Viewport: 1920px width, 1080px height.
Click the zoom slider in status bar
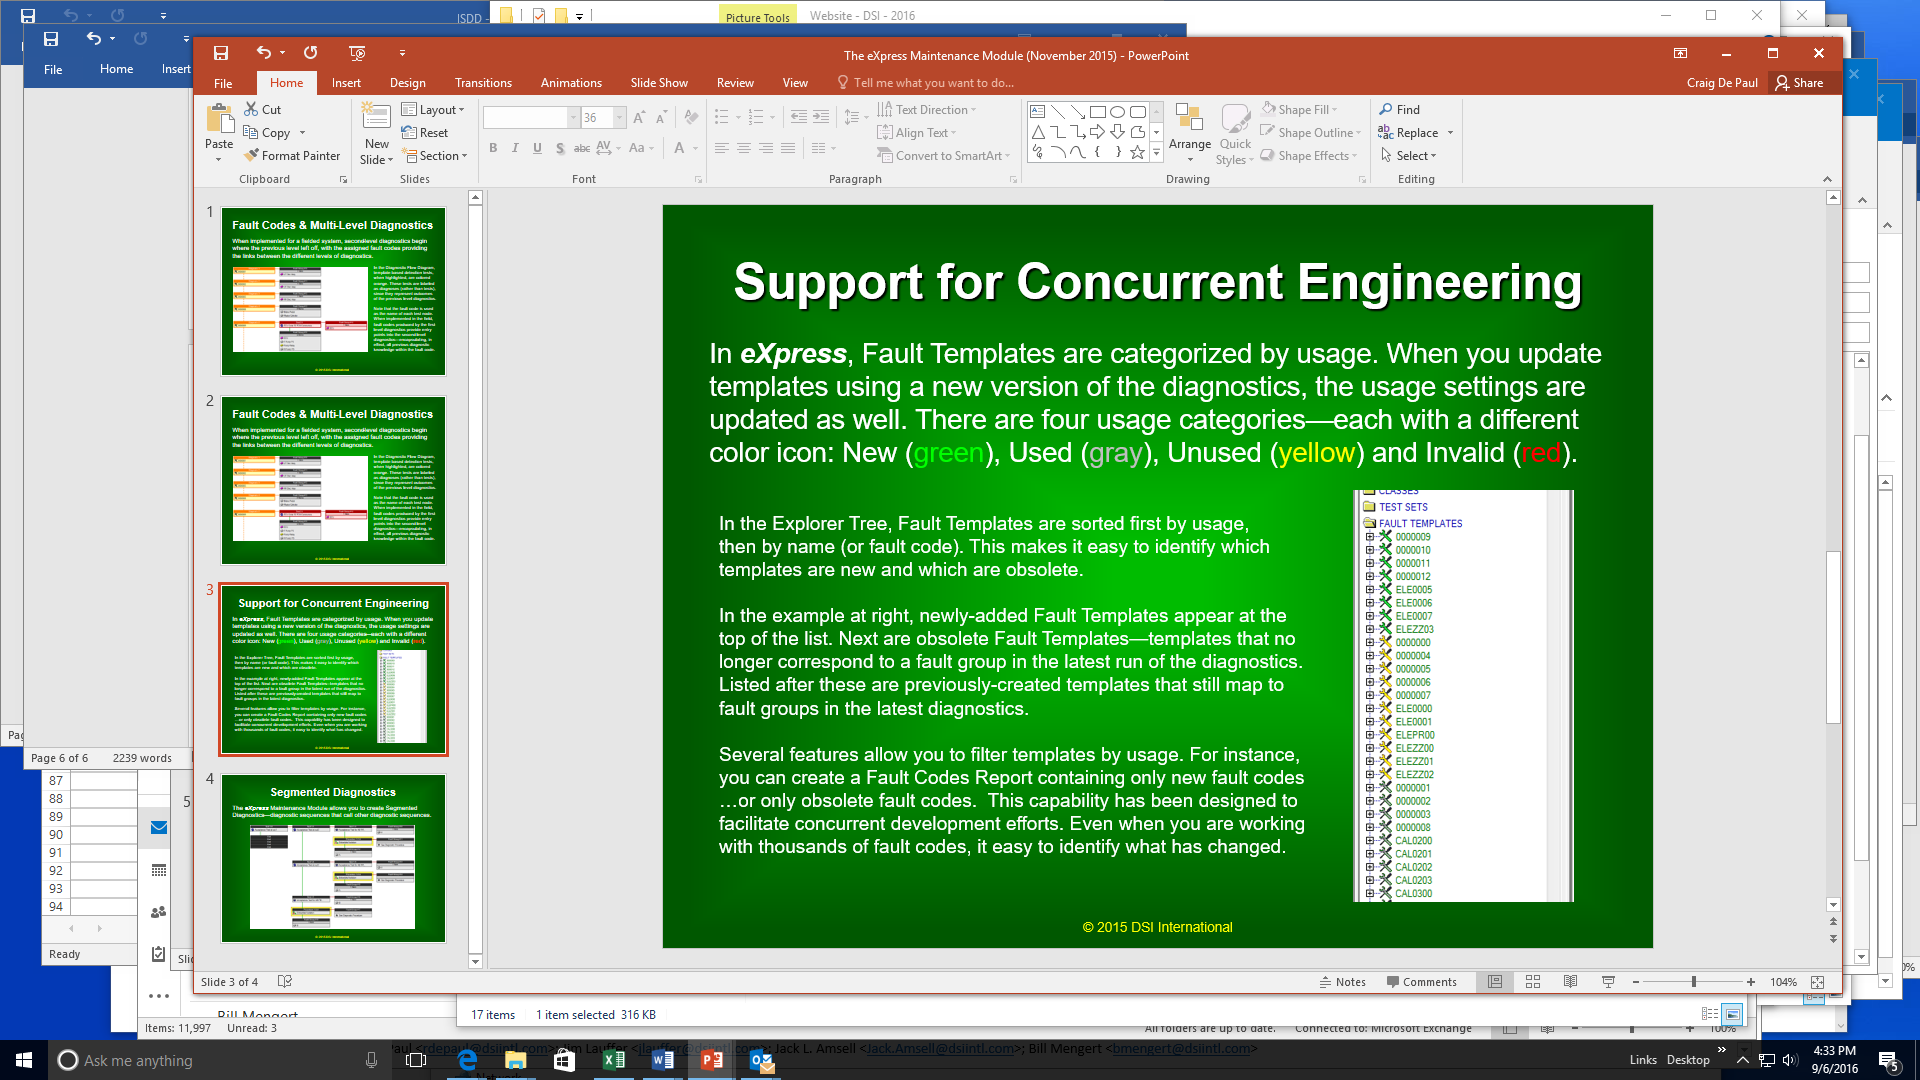coord(1693,982)
